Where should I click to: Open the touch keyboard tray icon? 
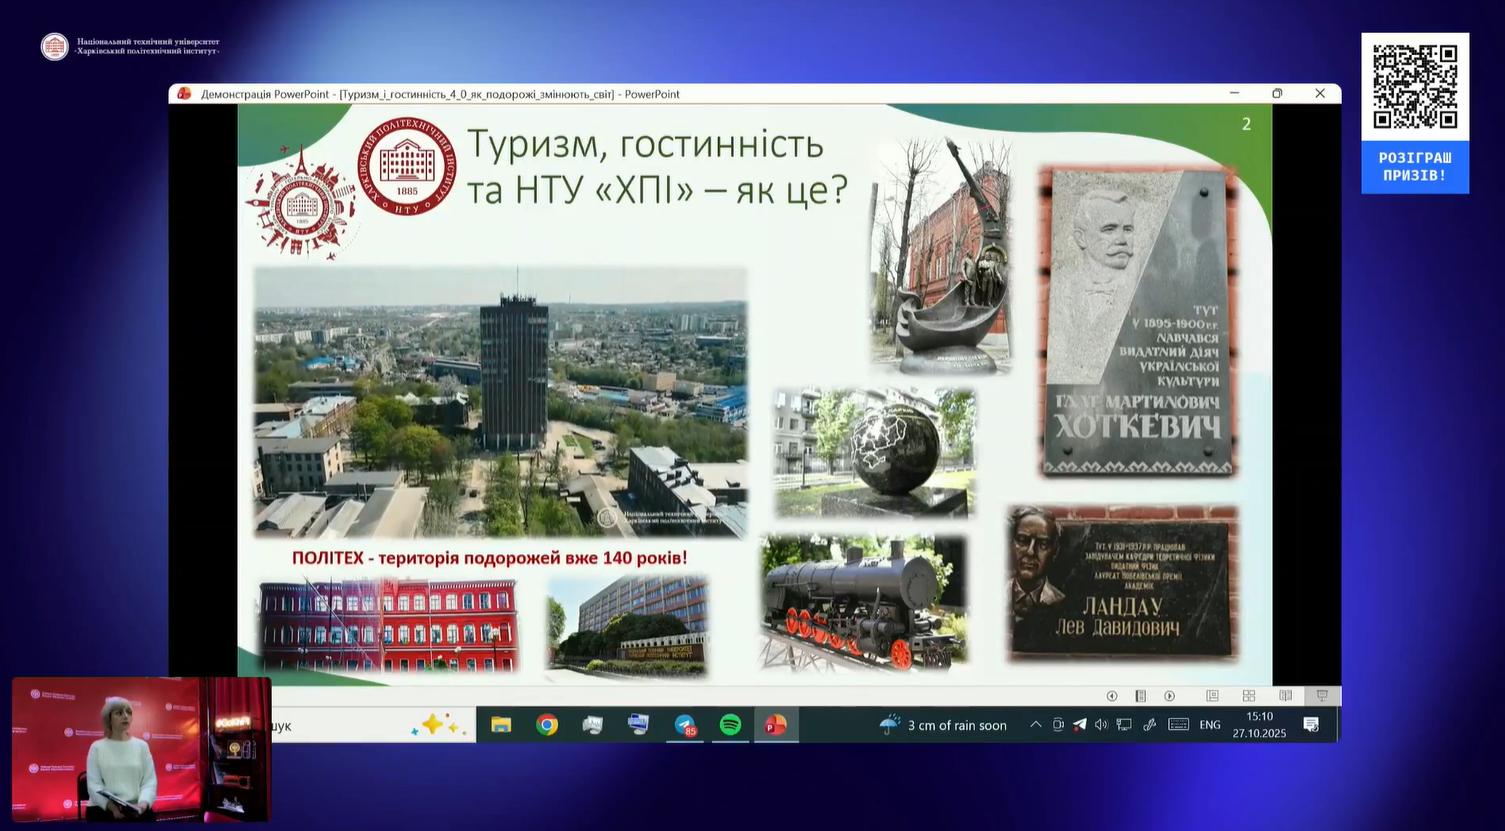click(x=1179, y=725)
